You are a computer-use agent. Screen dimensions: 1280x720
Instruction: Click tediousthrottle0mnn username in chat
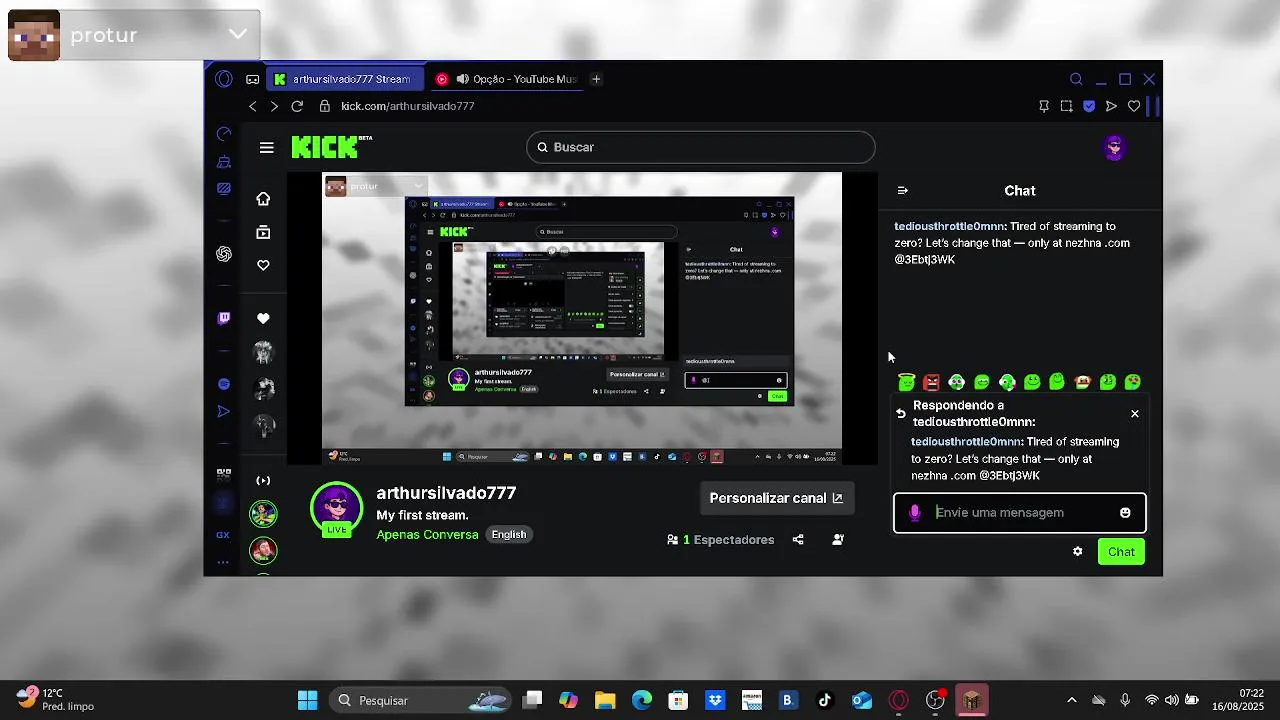[949, 227]
